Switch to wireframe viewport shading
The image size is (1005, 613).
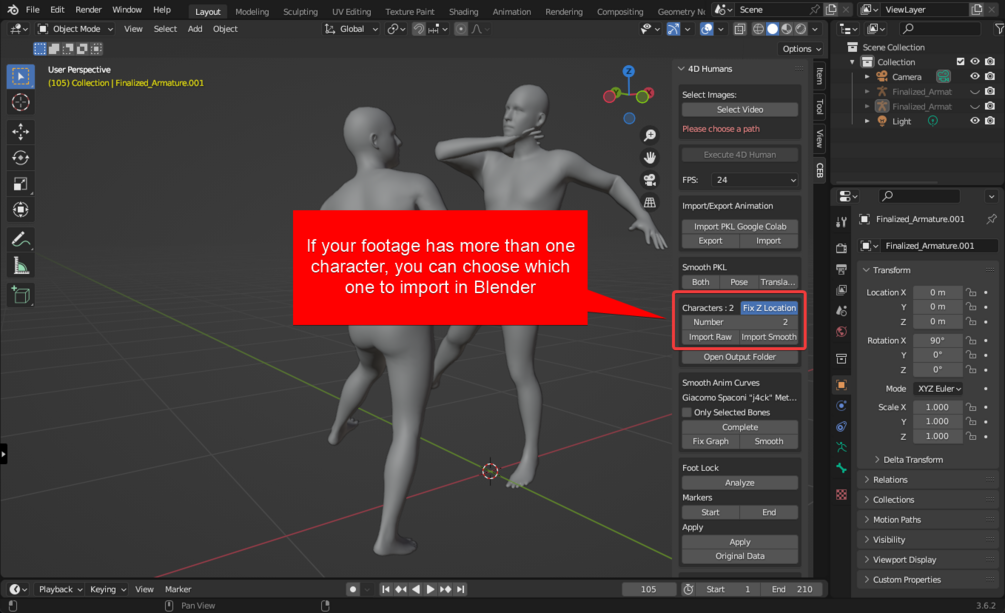(758, 29)
